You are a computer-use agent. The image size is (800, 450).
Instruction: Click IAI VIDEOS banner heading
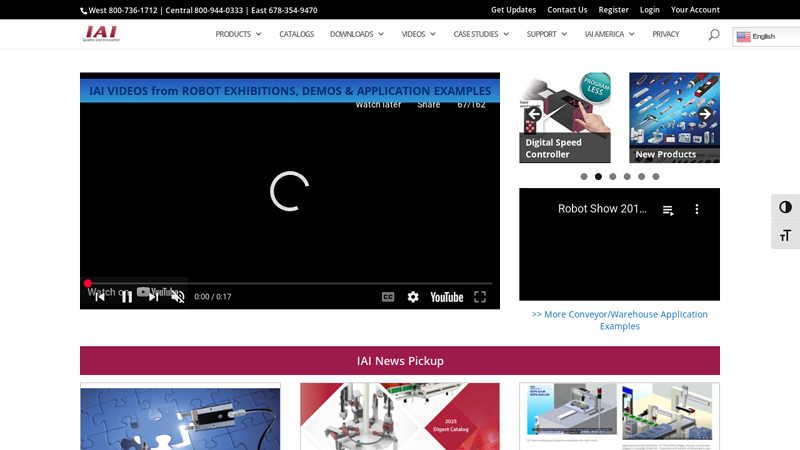click(290, 91)
